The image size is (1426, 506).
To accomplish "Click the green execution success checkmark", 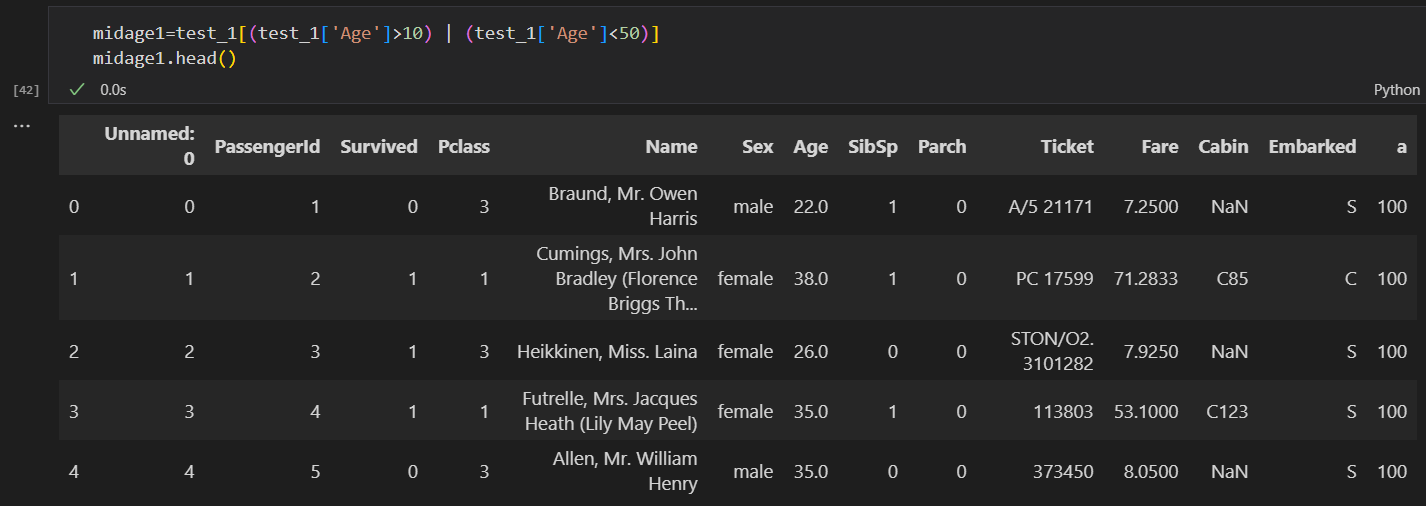I will coord(77,90).
